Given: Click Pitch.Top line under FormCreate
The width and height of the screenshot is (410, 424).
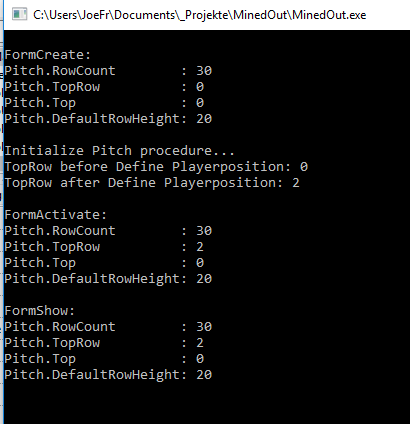Looking at the screenshot, I should click(x=104, y=103).
